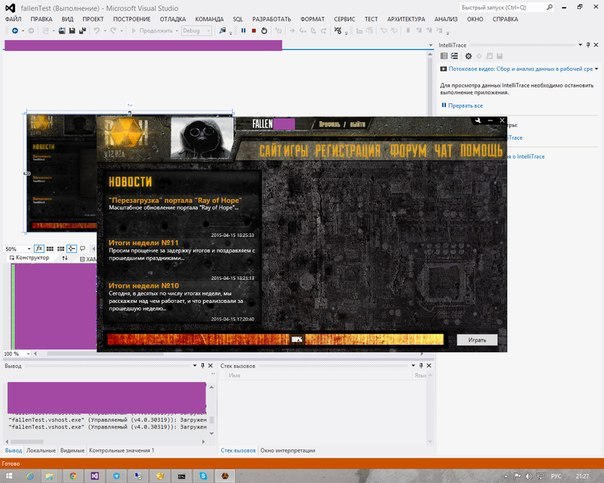The image size is (604, 483).
Task: Switch to Окно интерпретации tab
Action: [x=288, y=450]
